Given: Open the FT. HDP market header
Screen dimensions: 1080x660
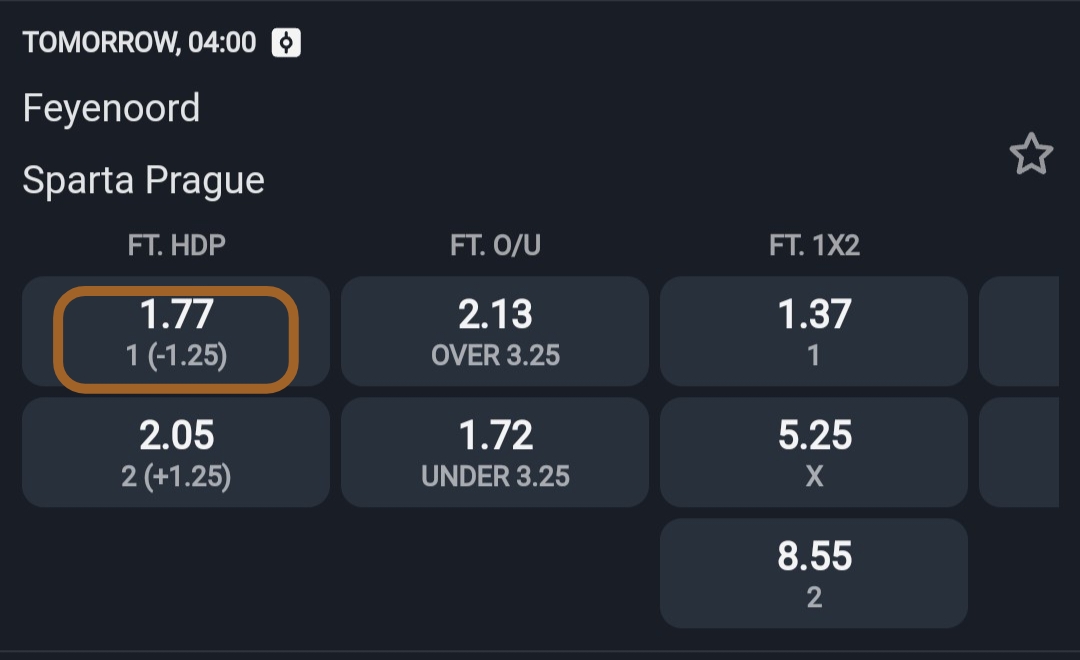Looking at the screenshot, I should click(x=176, y=245).
